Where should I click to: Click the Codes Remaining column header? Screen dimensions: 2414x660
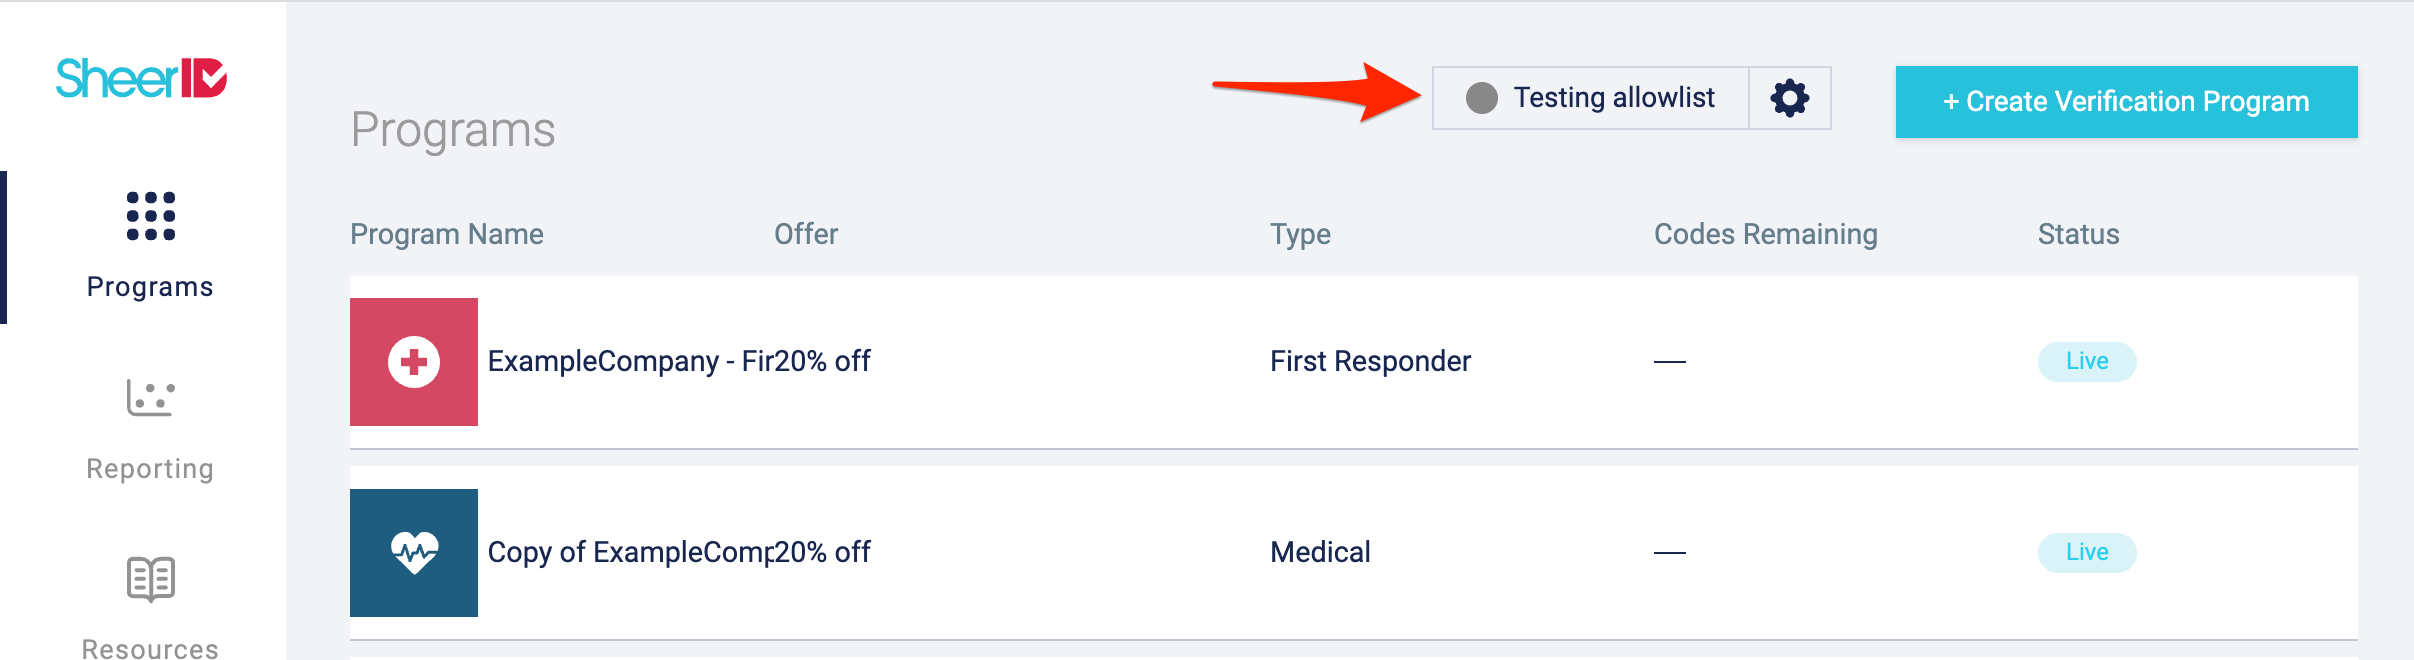pyautogui.click(x=1765, y=234)
